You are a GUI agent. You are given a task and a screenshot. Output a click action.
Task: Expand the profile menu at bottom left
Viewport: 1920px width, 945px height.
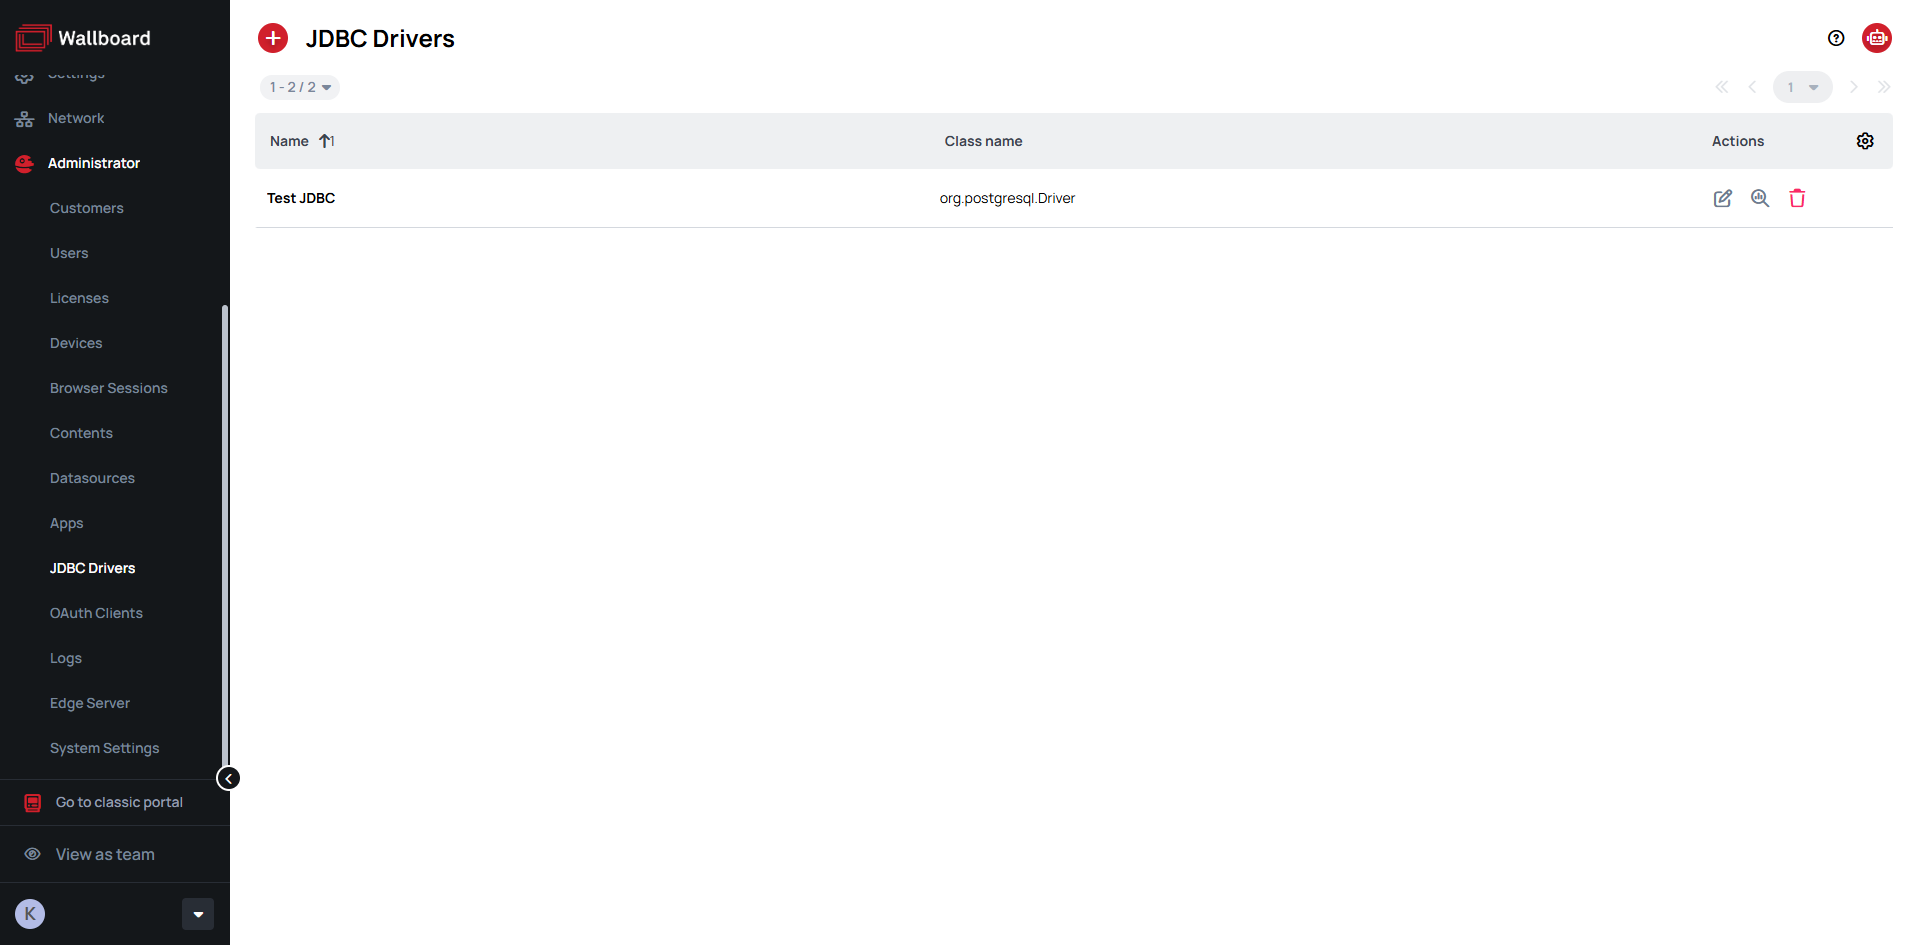click(x=197, y=913)
